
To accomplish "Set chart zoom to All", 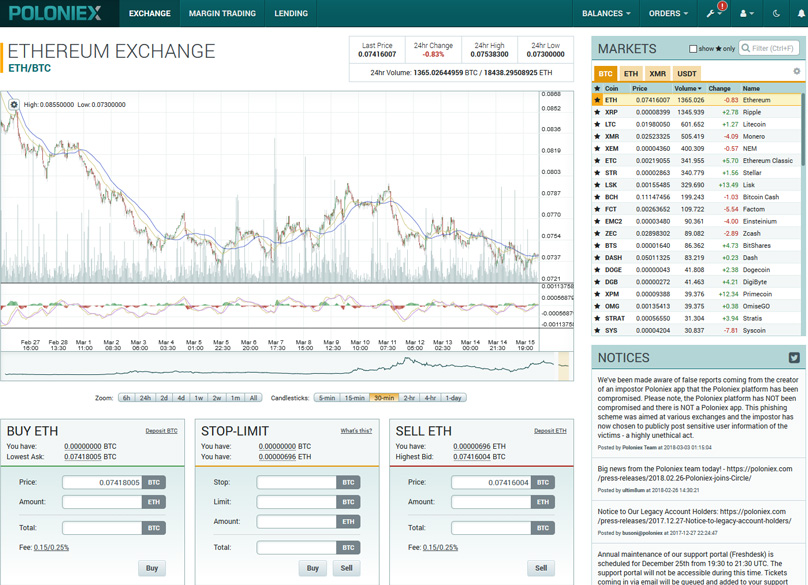I will click(253, 398).
